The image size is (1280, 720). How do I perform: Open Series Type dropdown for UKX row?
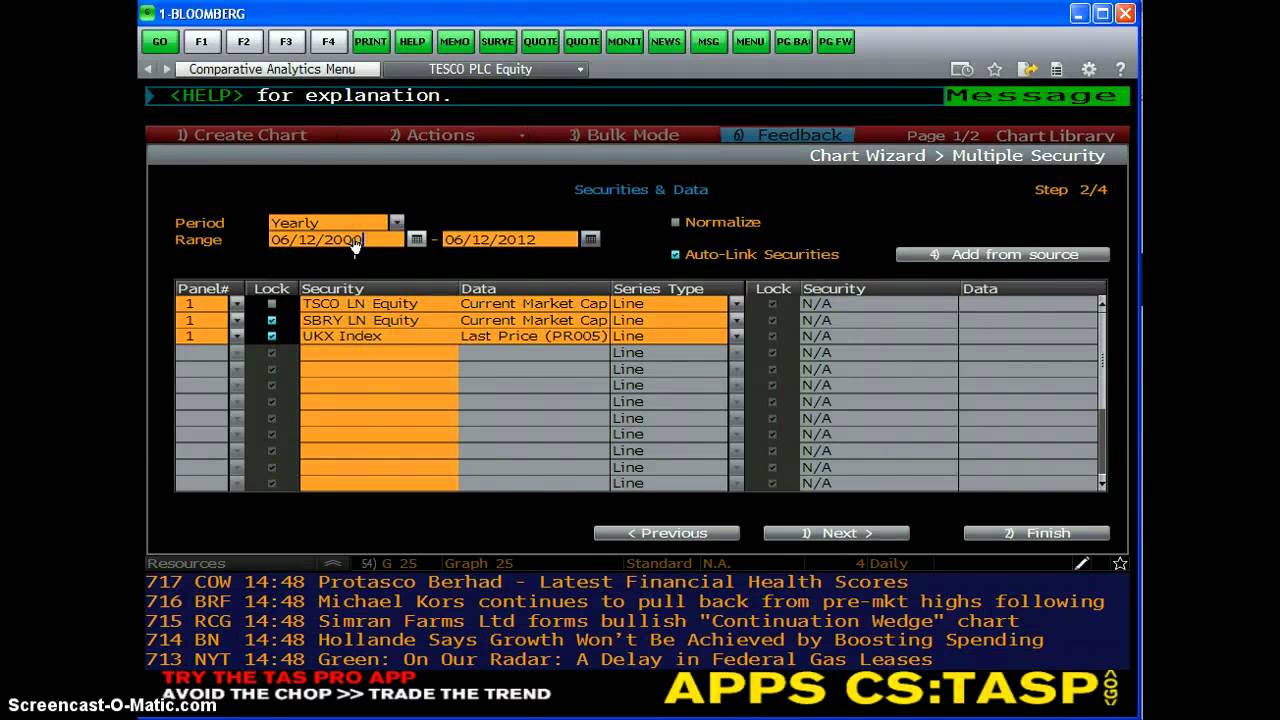pyautogui.click(x=736, y=336)
